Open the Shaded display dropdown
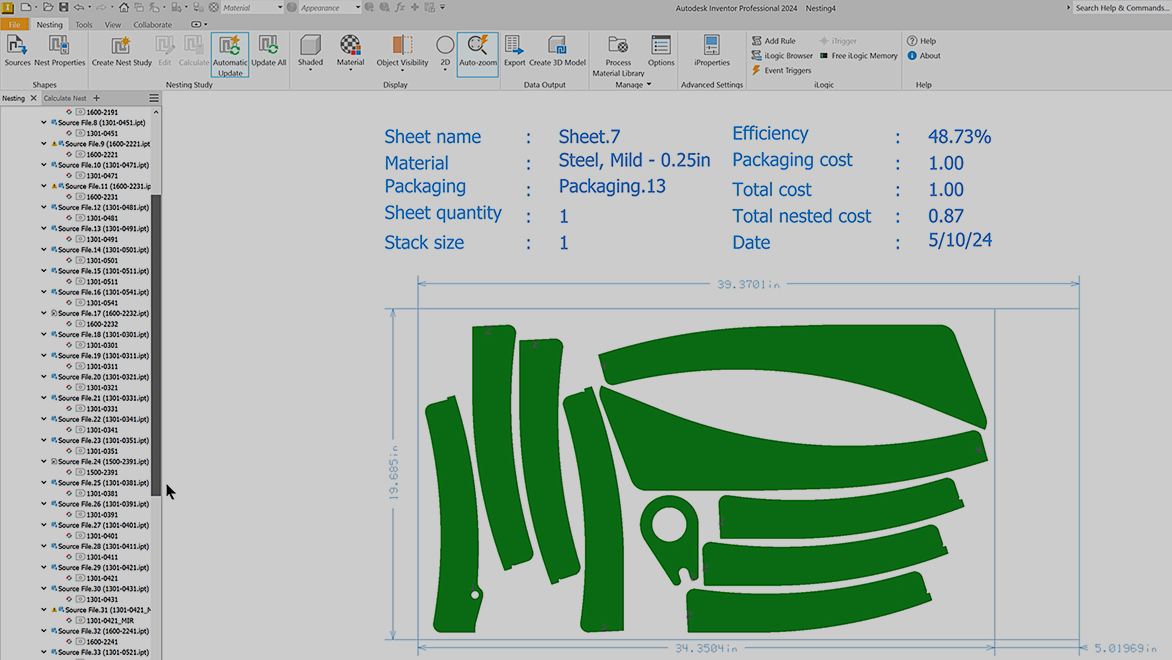The height and width of the screenshot is (660, 1172). click(310, 70)
